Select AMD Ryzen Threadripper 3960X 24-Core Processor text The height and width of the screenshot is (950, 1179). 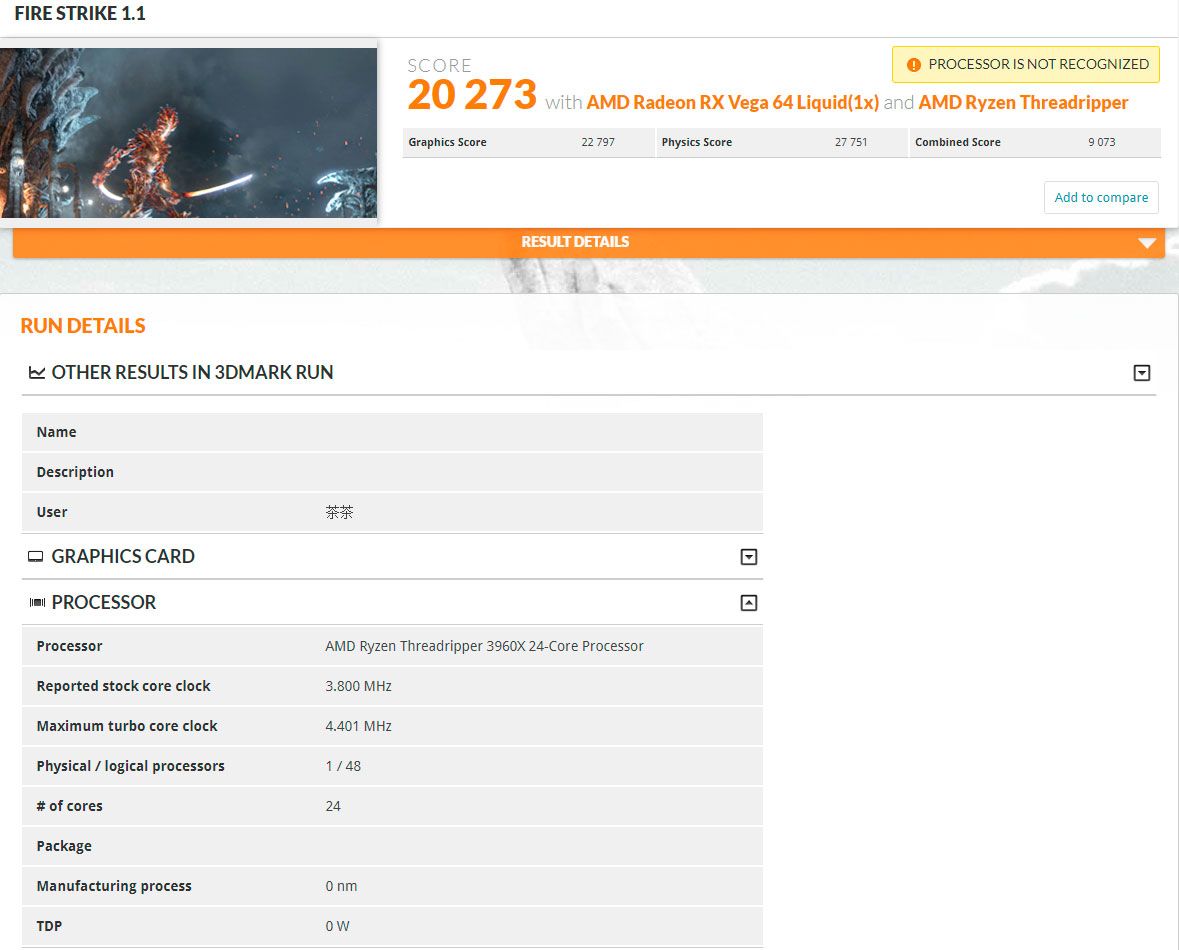click(484, 646)
